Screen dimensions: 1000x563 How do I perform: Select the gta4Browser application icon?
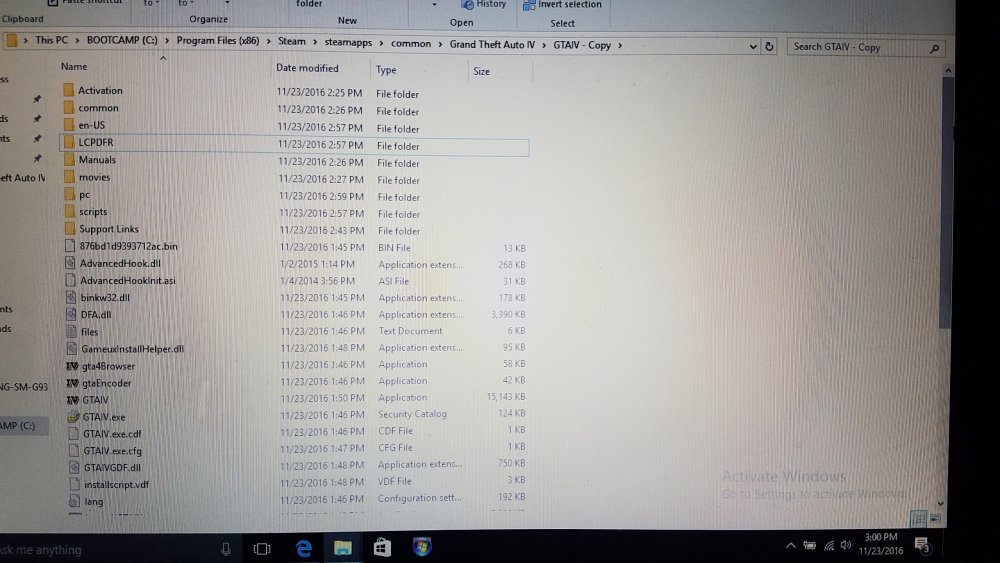[73, 366]
